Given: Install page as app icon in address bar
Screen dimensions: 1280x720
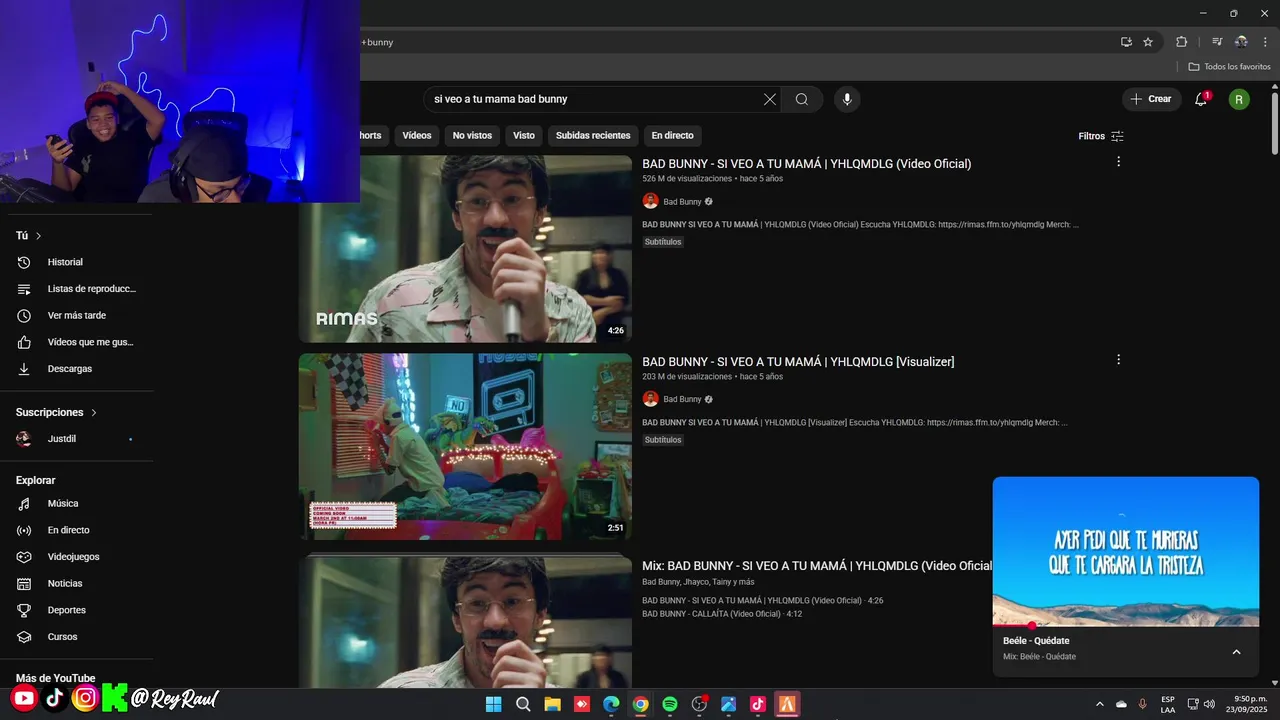Looking at the screenshot, I should 1126,42.
